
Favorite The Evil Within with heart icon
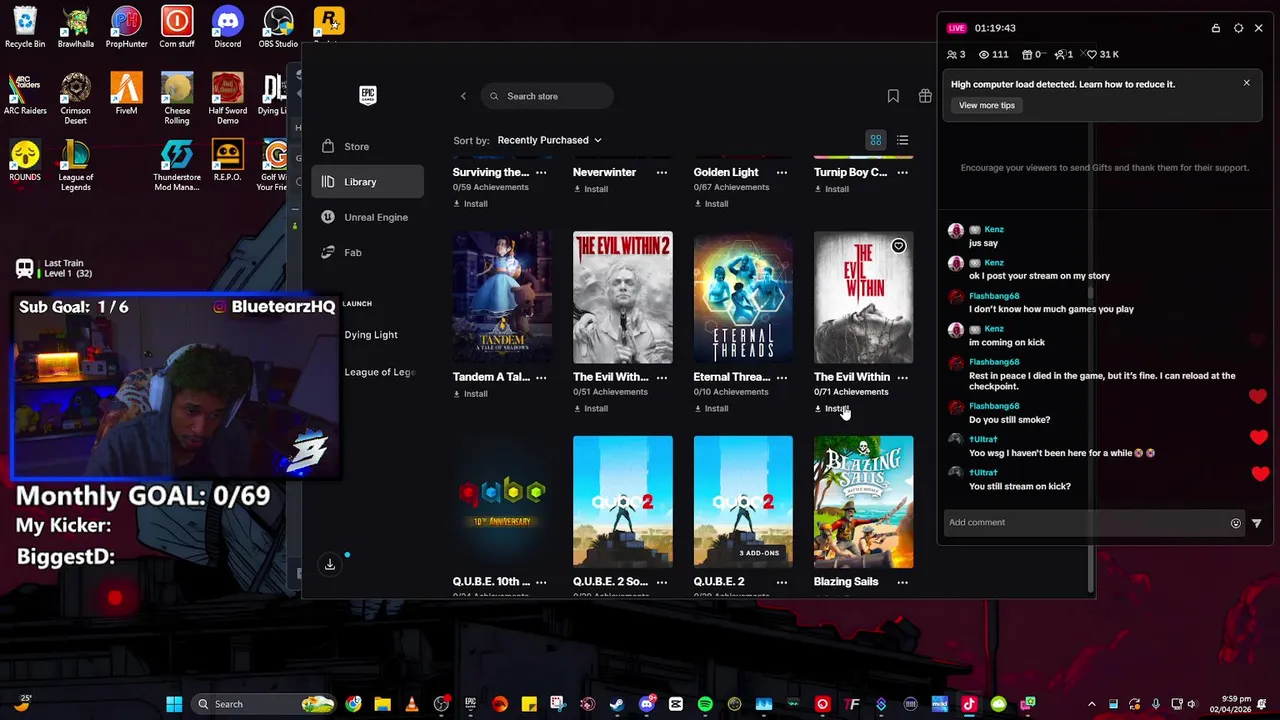[898, 246]
